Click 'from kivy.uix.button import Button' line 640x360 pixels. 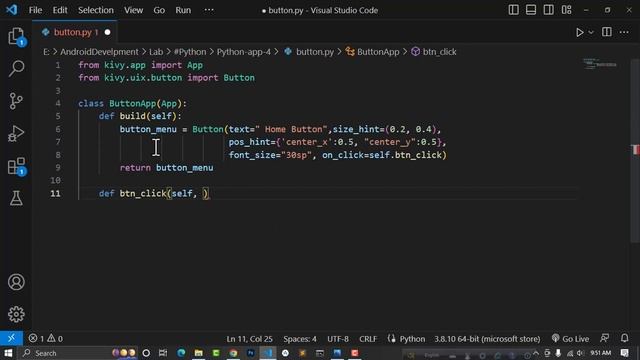click(x=166, y=78)
